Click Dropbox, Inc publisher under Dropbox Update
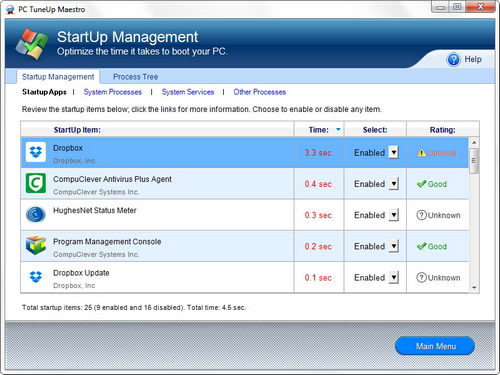The height and width of the screenshot is (375, 500). [x=74, y=286]
